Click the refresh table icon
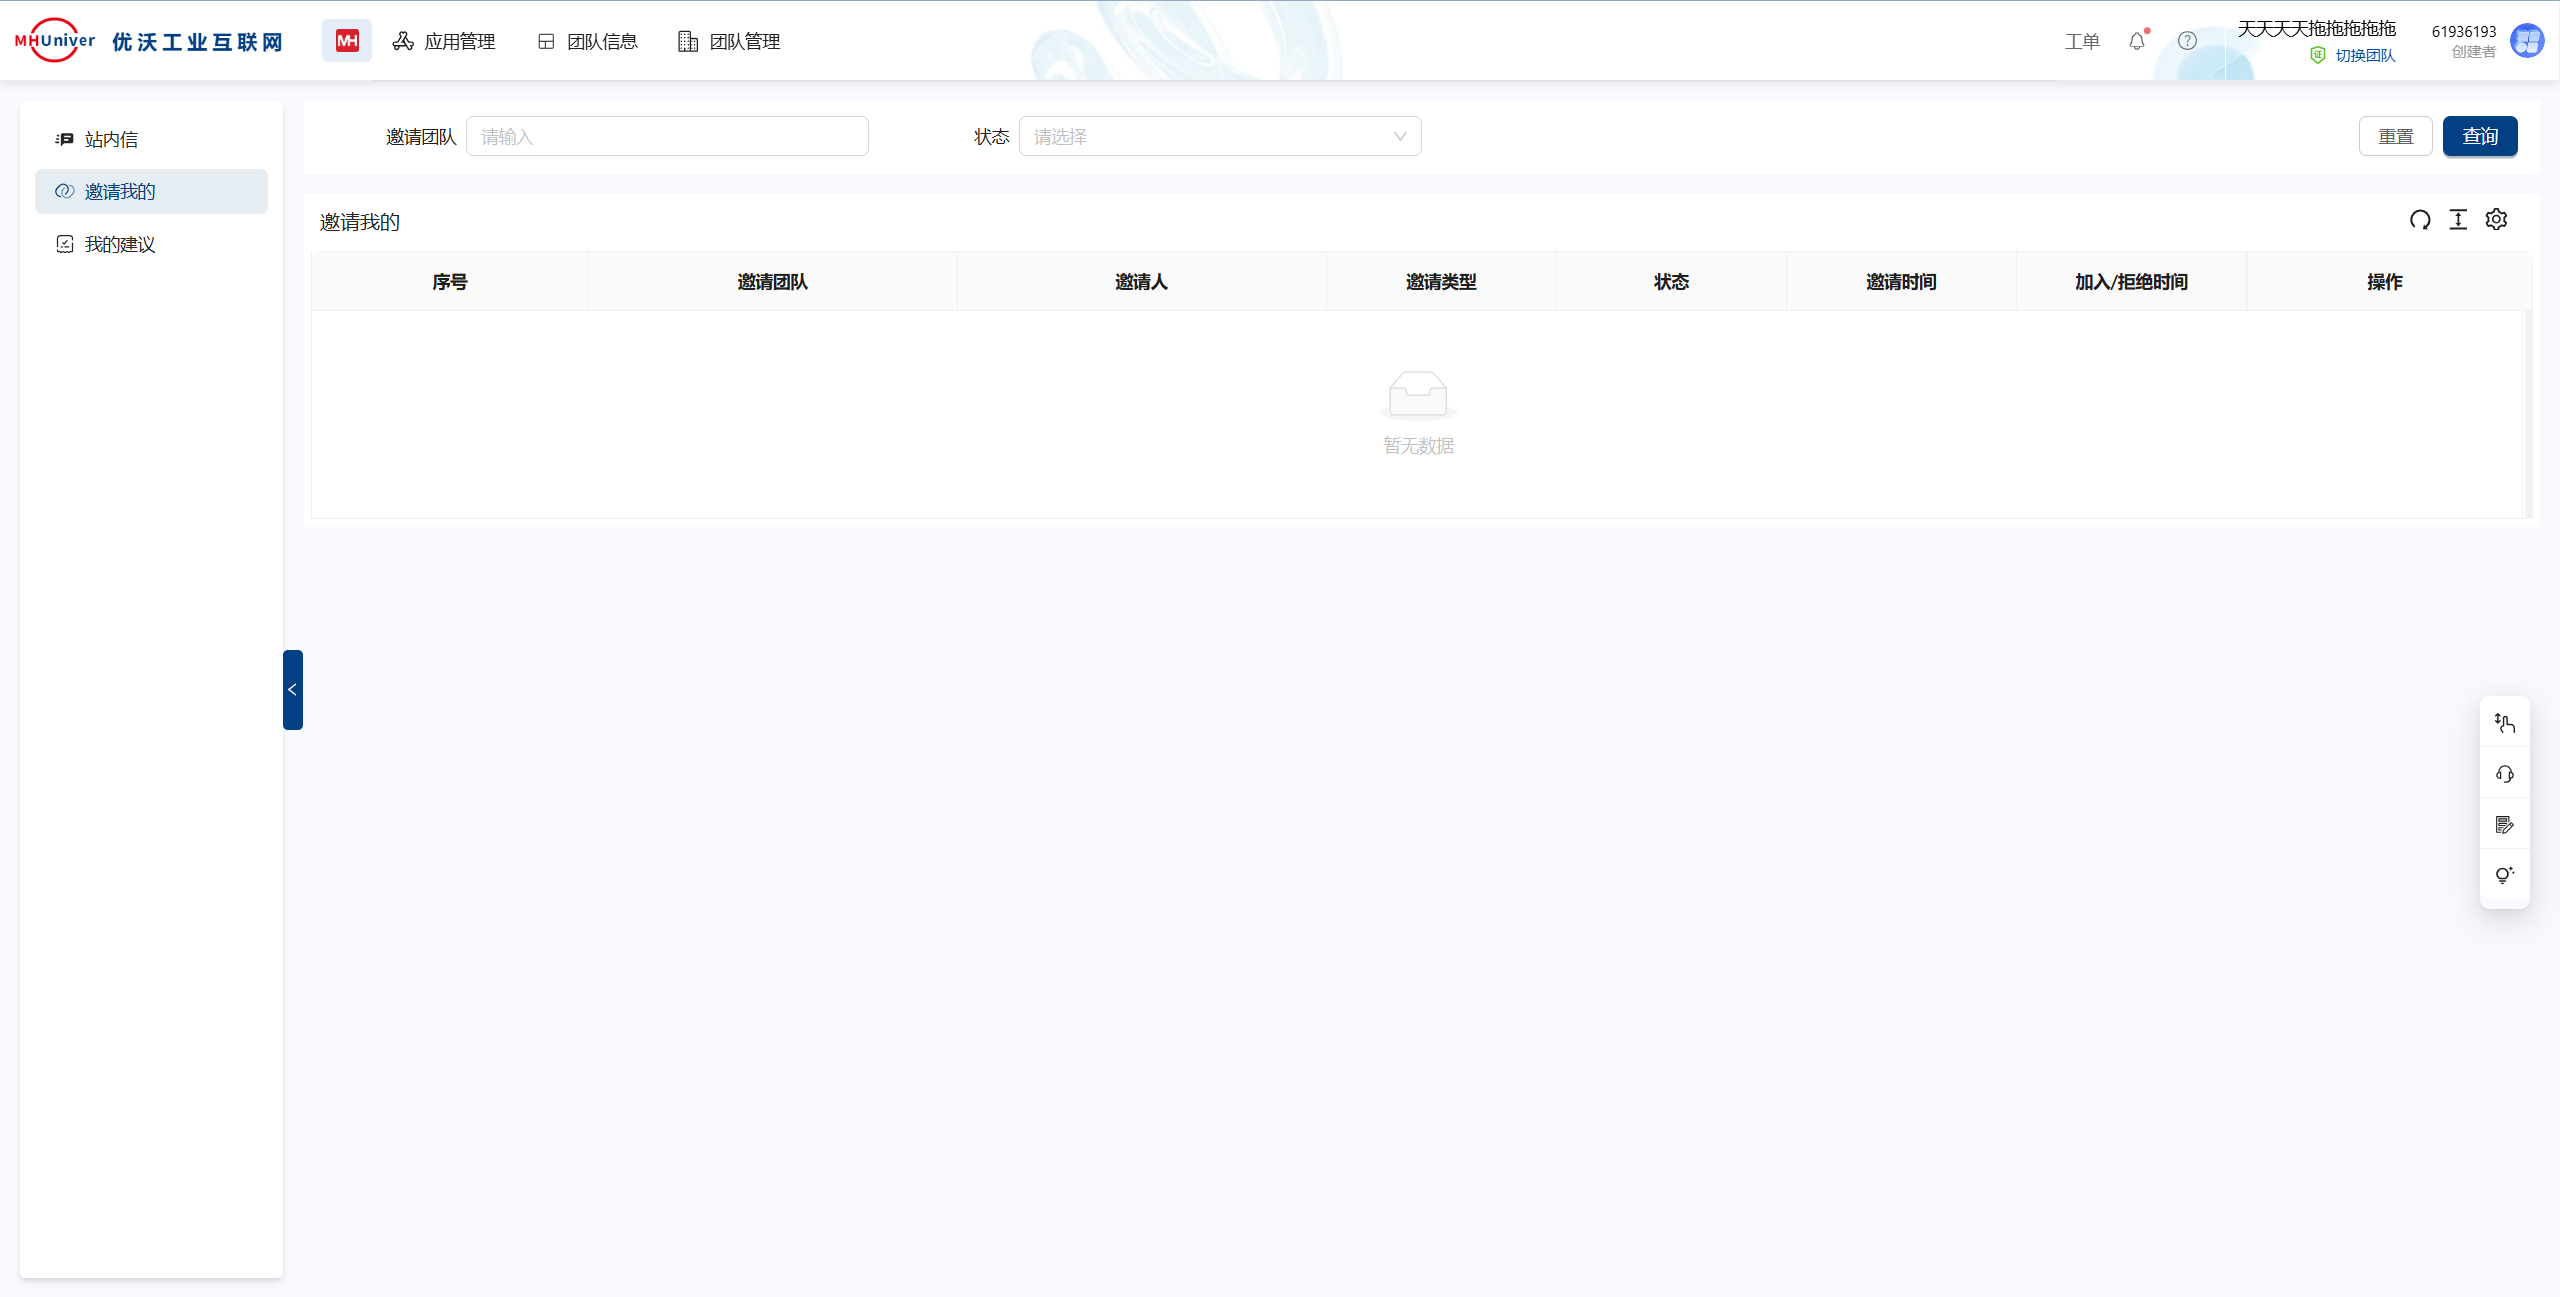2560x1297 pixels. click(x=2419, y=220)
